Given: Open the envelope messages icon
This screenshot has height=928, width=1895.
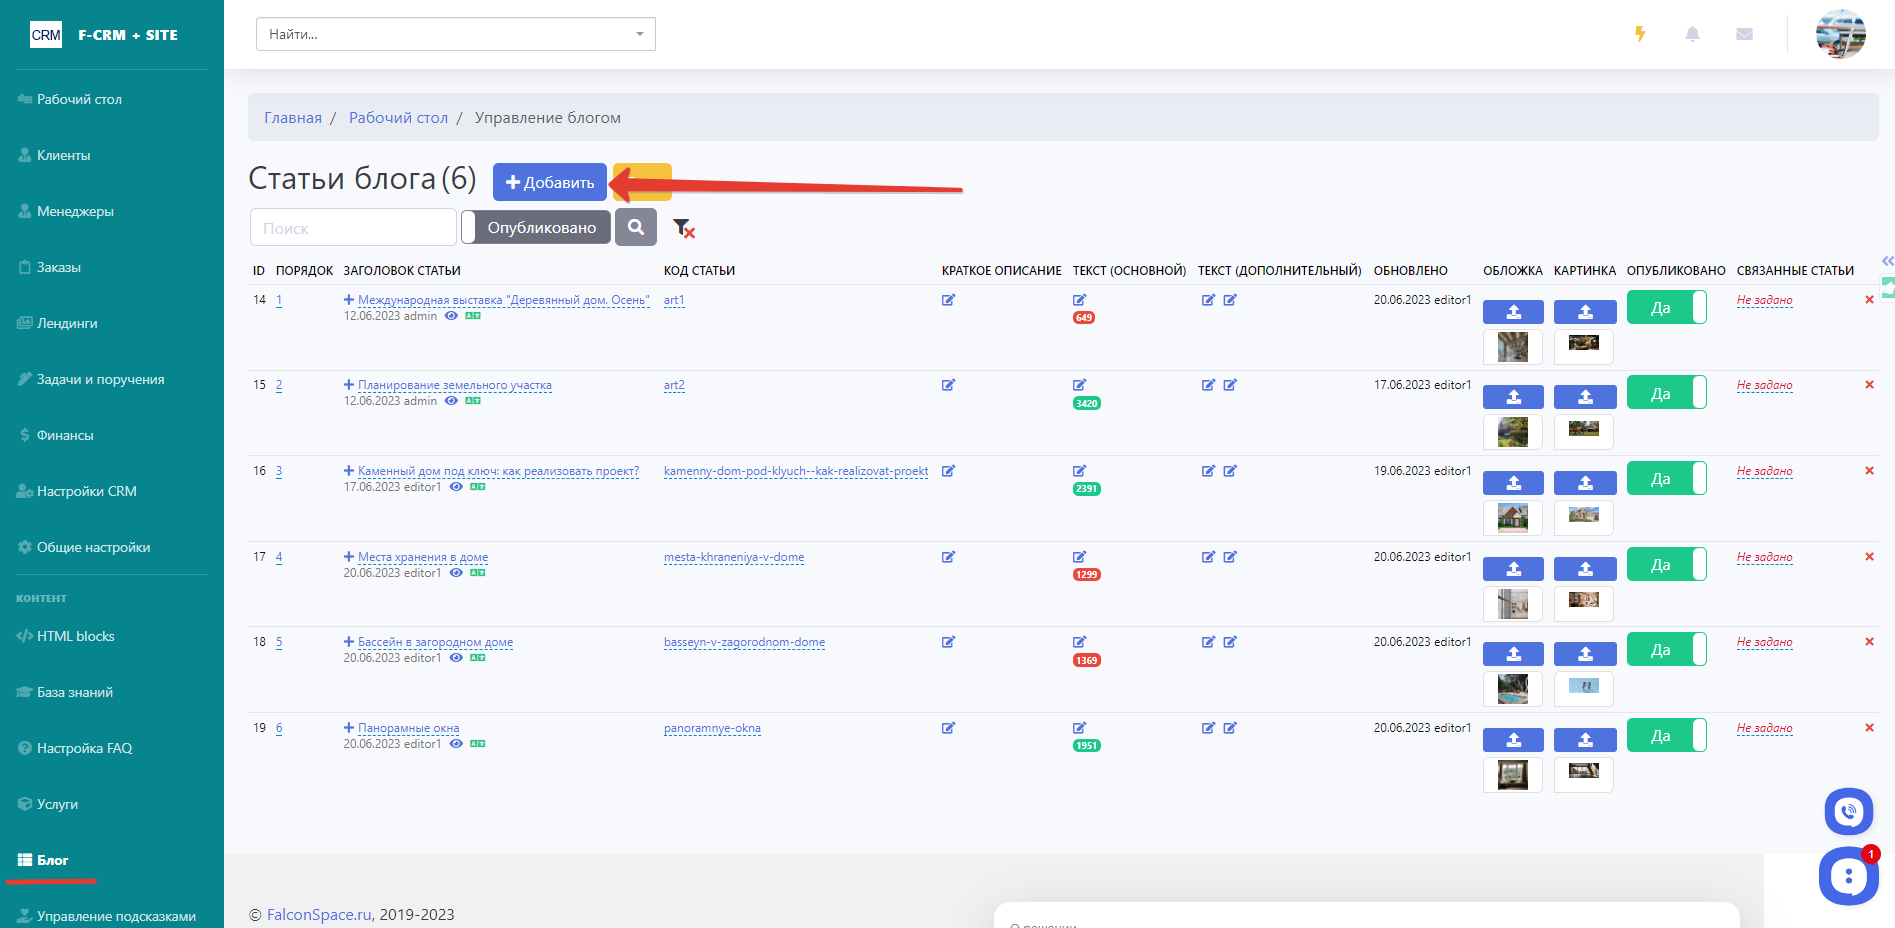Looking at the screenshot, I should tap(1744, 34).
